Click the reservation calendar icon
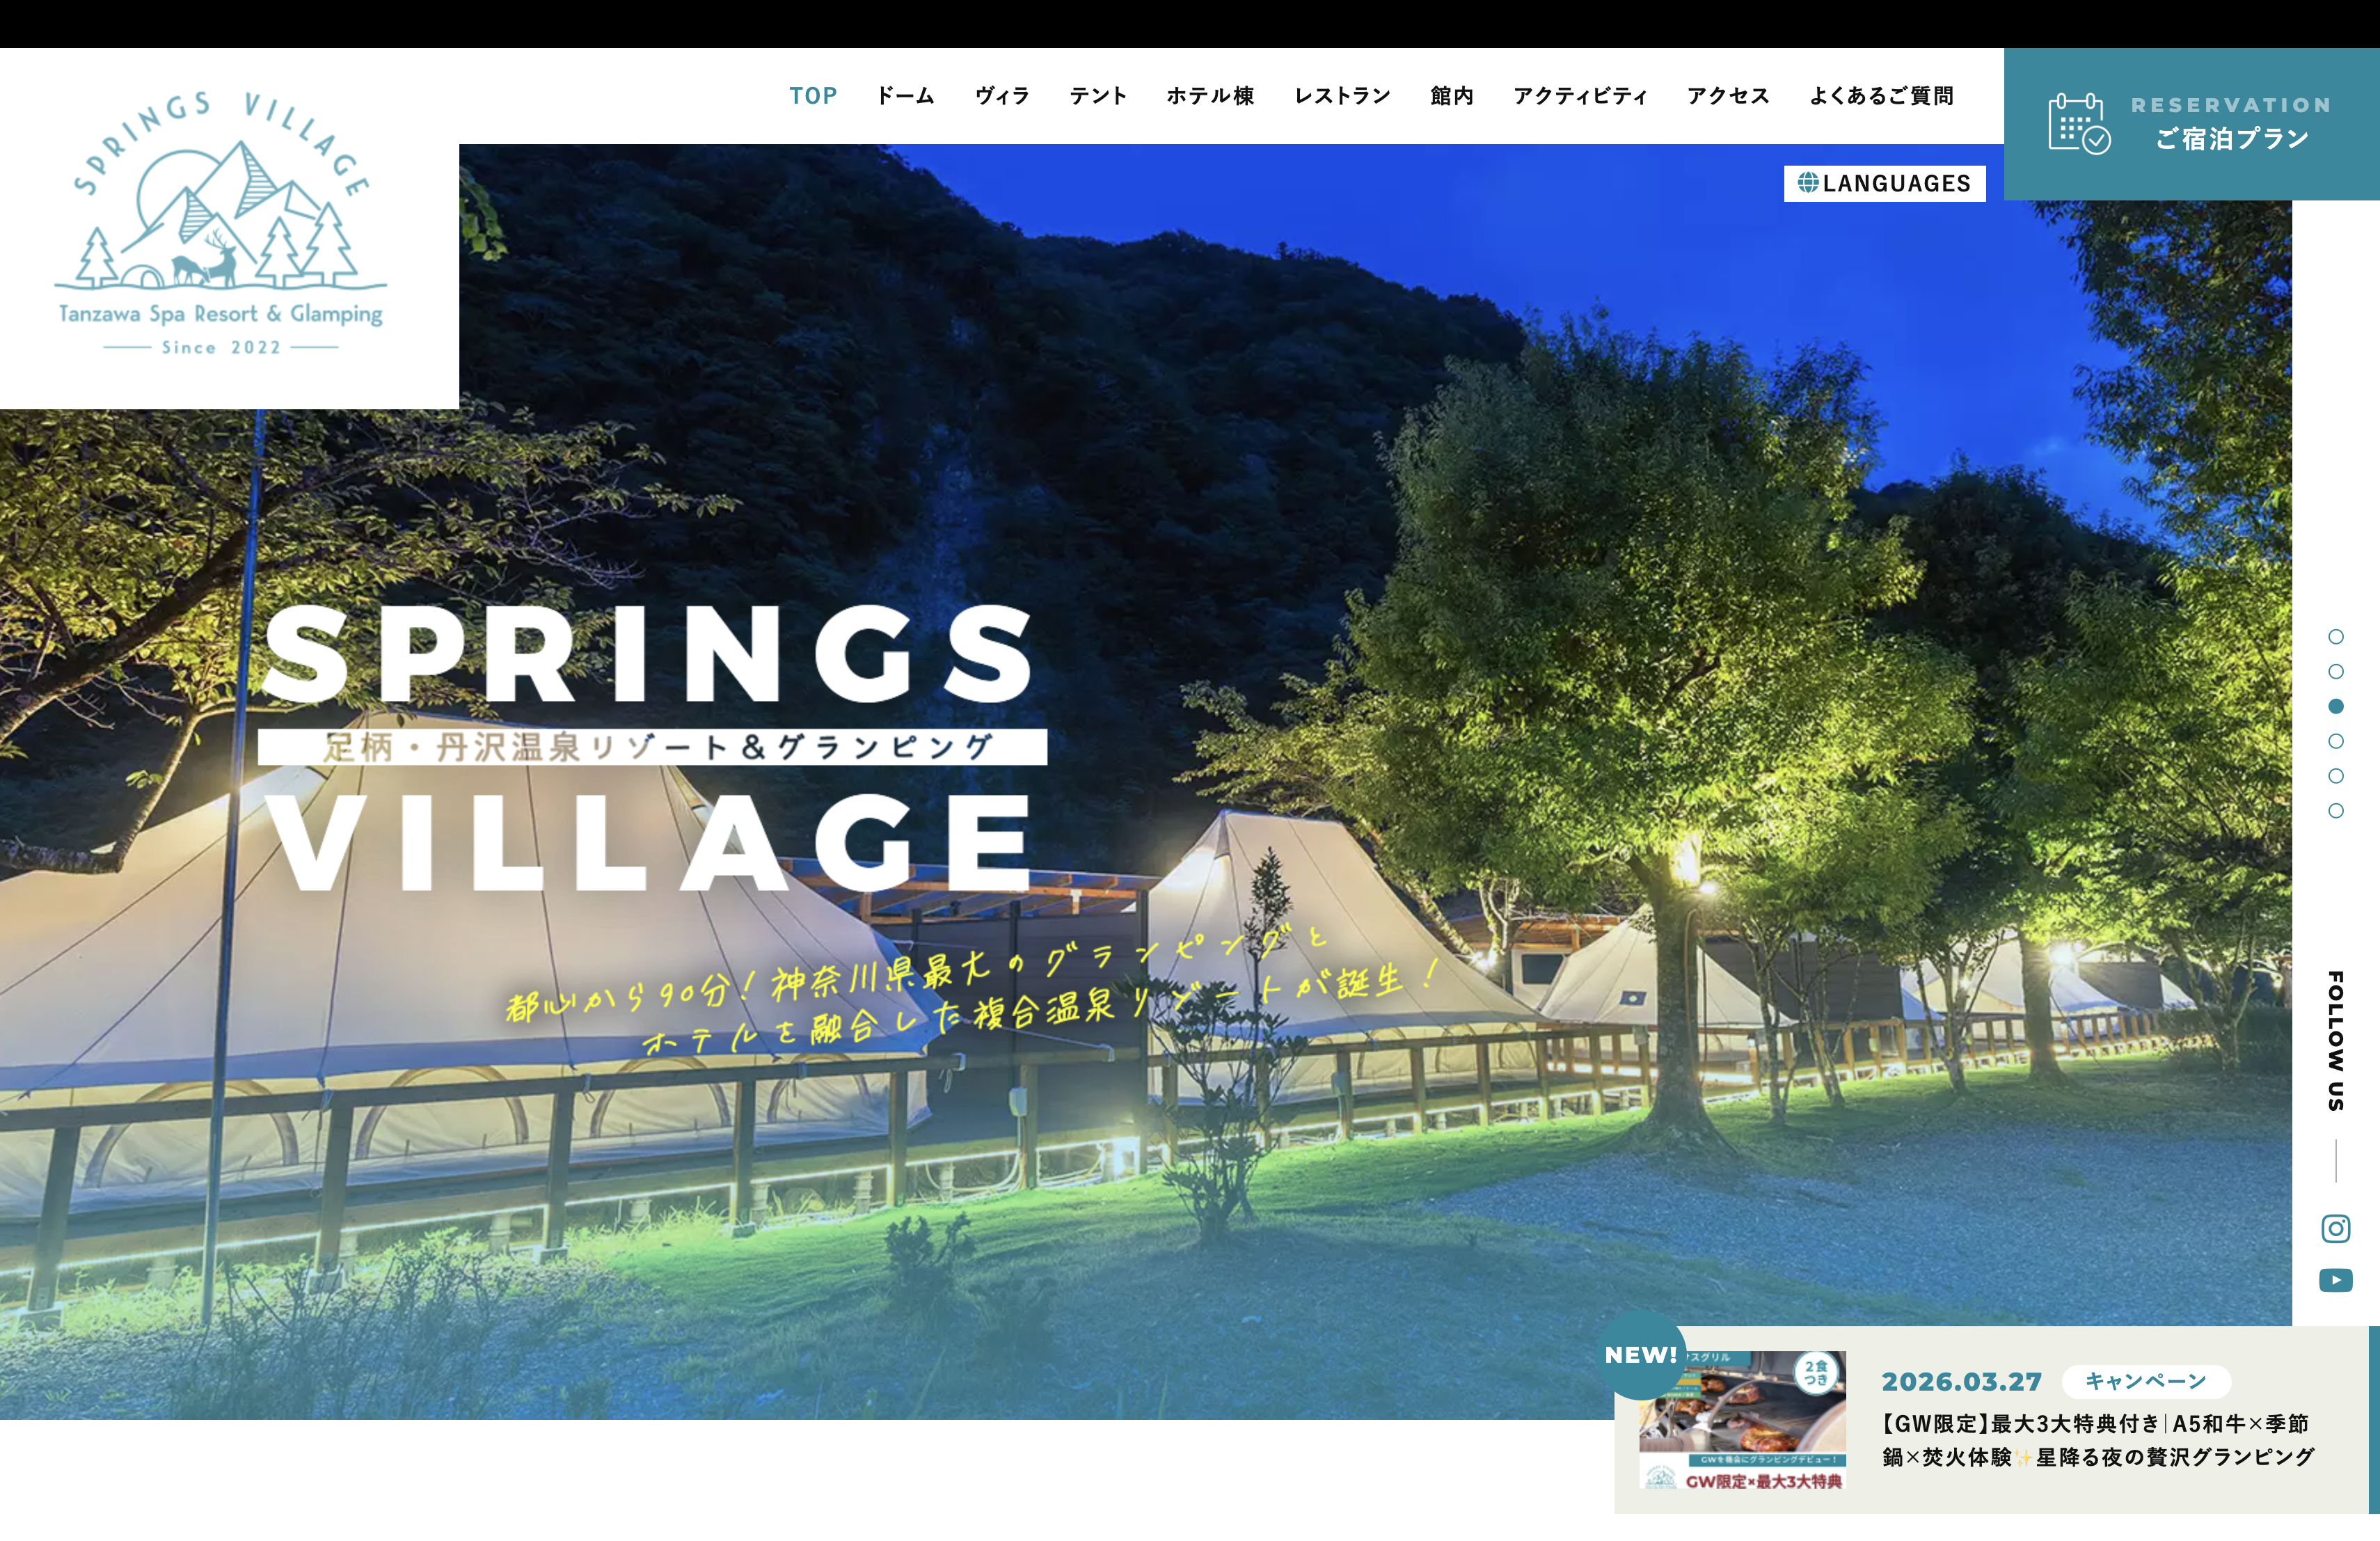 point(2079,124)
